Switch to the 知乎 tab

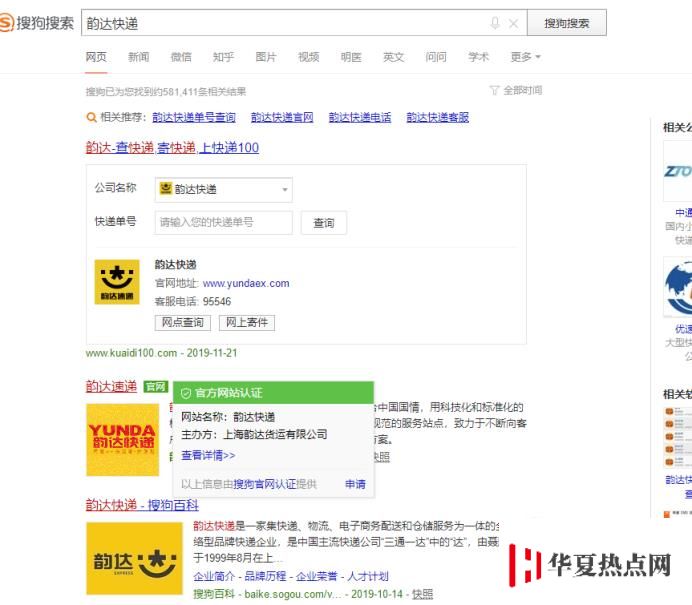pos(223,57)
